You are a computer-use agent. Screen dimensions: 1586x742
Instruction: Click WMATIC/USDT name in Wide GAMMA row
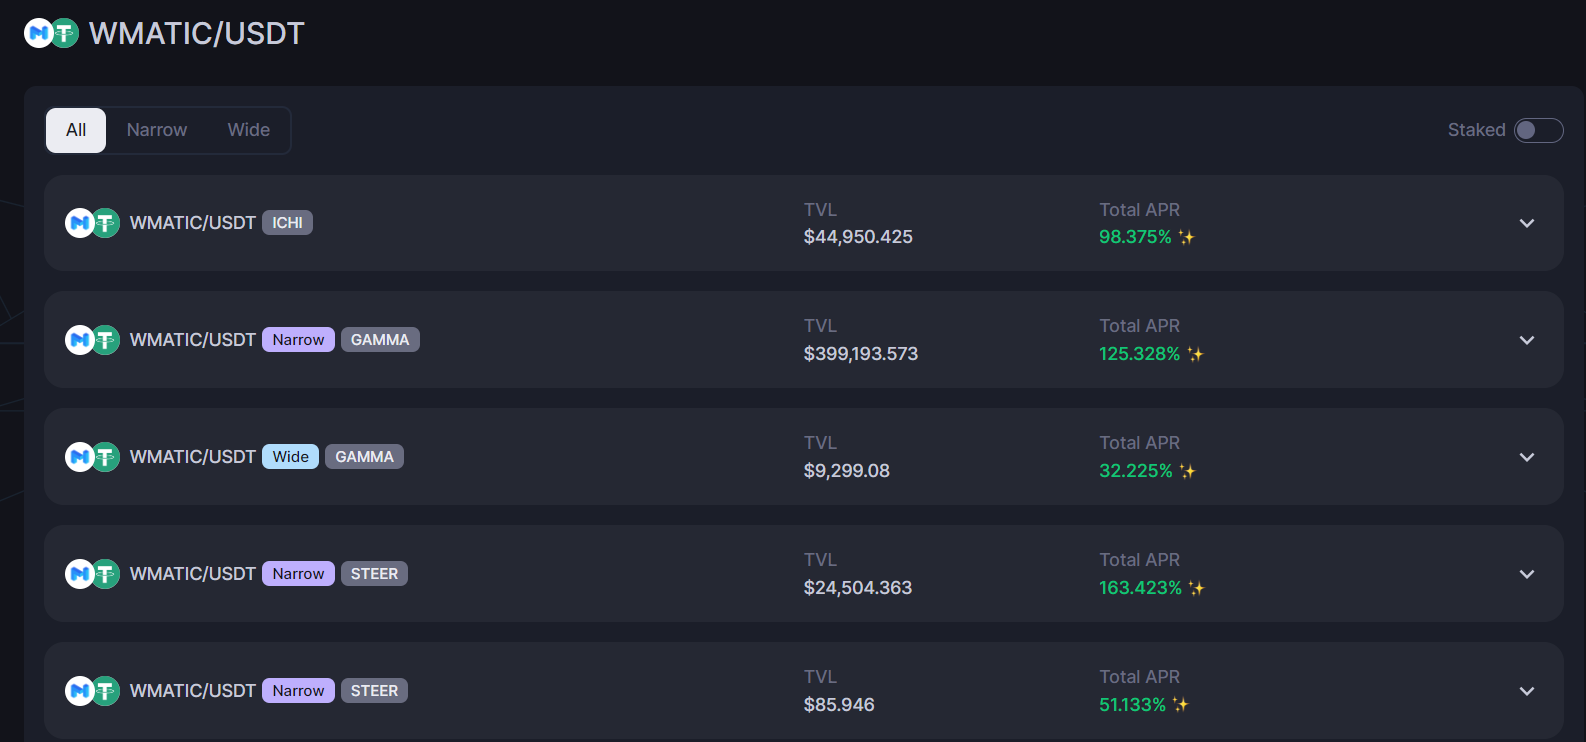(x=193, y=457)
